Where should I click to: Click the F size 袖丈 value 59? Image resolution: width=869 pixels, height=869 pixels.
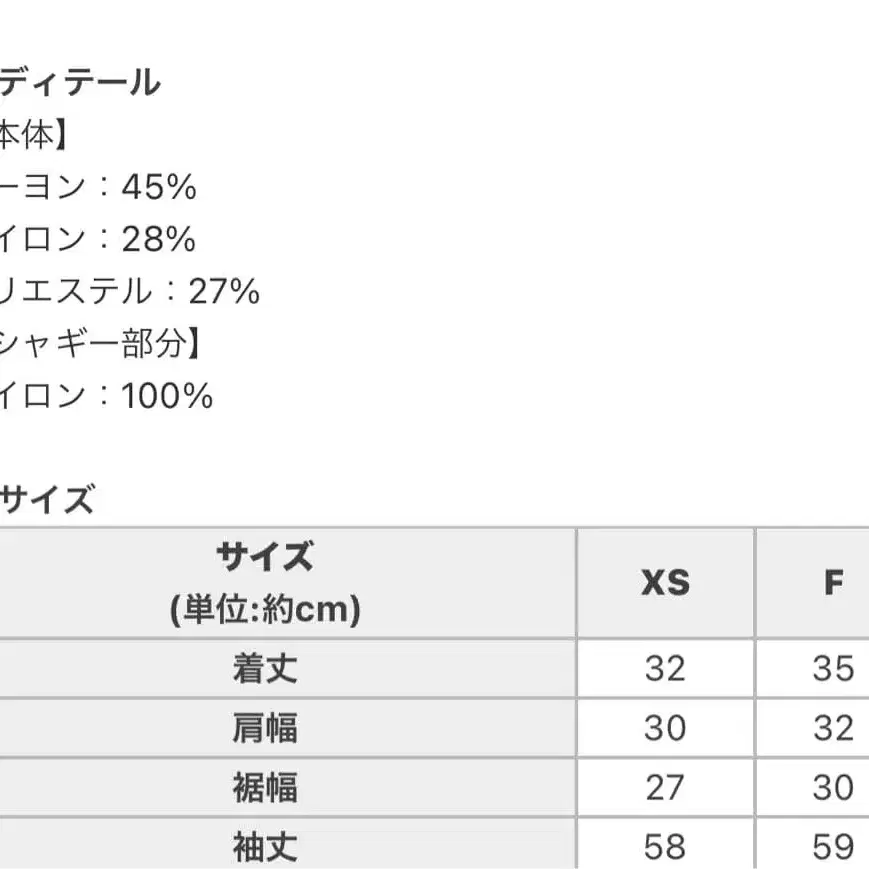[x=833, y=848]
